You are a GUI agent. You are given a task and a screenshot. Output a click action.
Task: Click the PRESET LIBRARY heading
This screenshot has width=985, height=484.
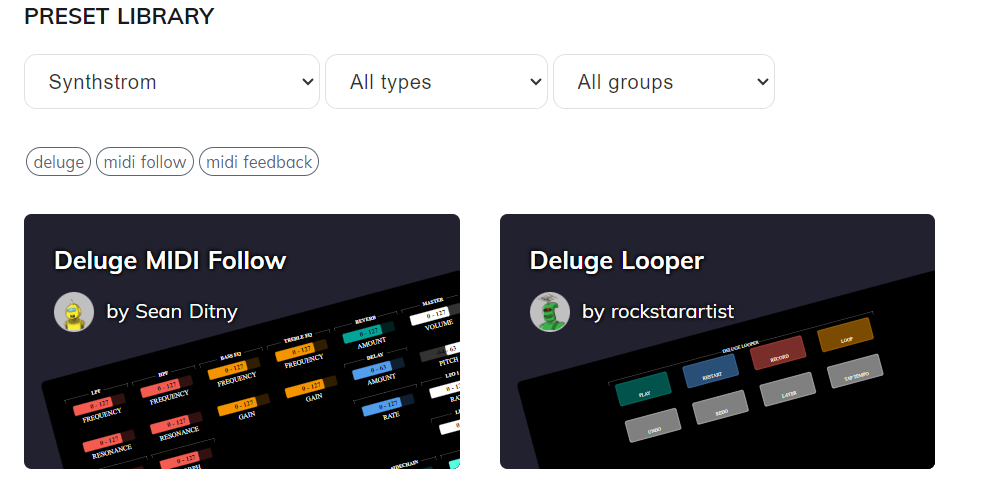click(119, 16)
